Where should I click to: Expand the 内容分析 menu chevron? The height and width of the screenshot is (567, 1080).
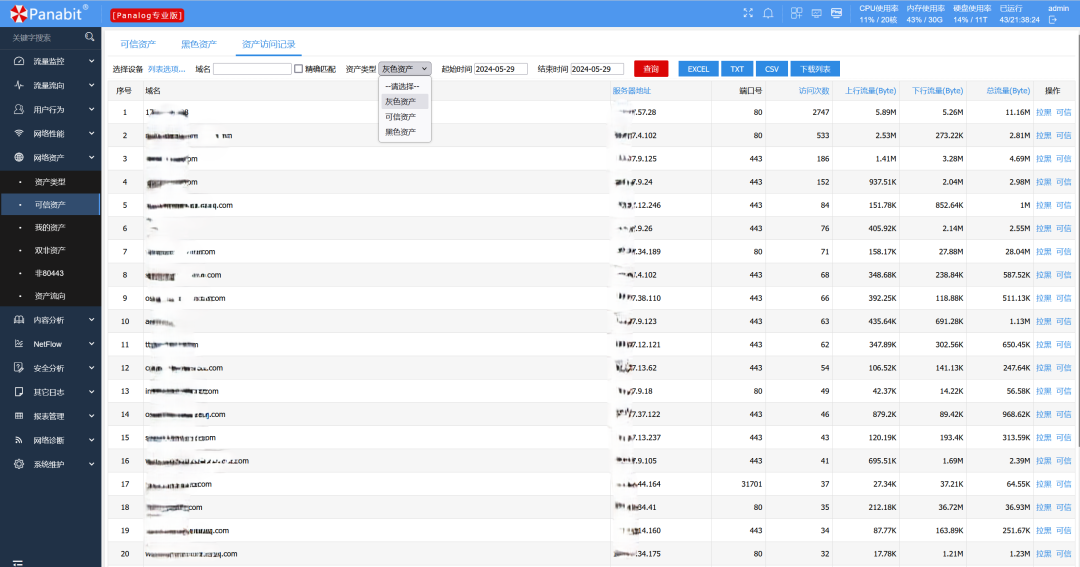pyautogui.click(x=92, y=320)
